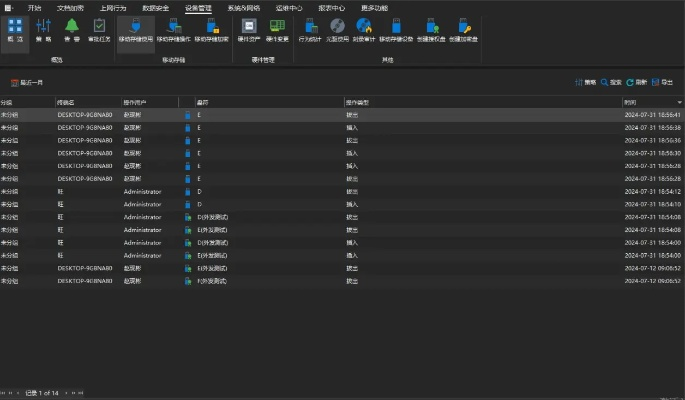Open the 报表中心 tab
Image resolution: width=685 pixels, height=400 pixels.
[x=331, y=7]
